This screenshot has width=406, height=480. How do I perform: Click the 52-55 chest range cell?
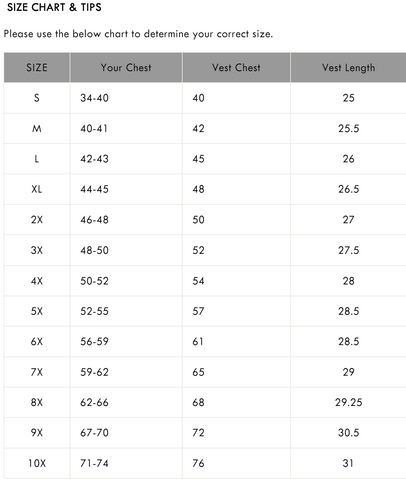click(x=126, y=311)
